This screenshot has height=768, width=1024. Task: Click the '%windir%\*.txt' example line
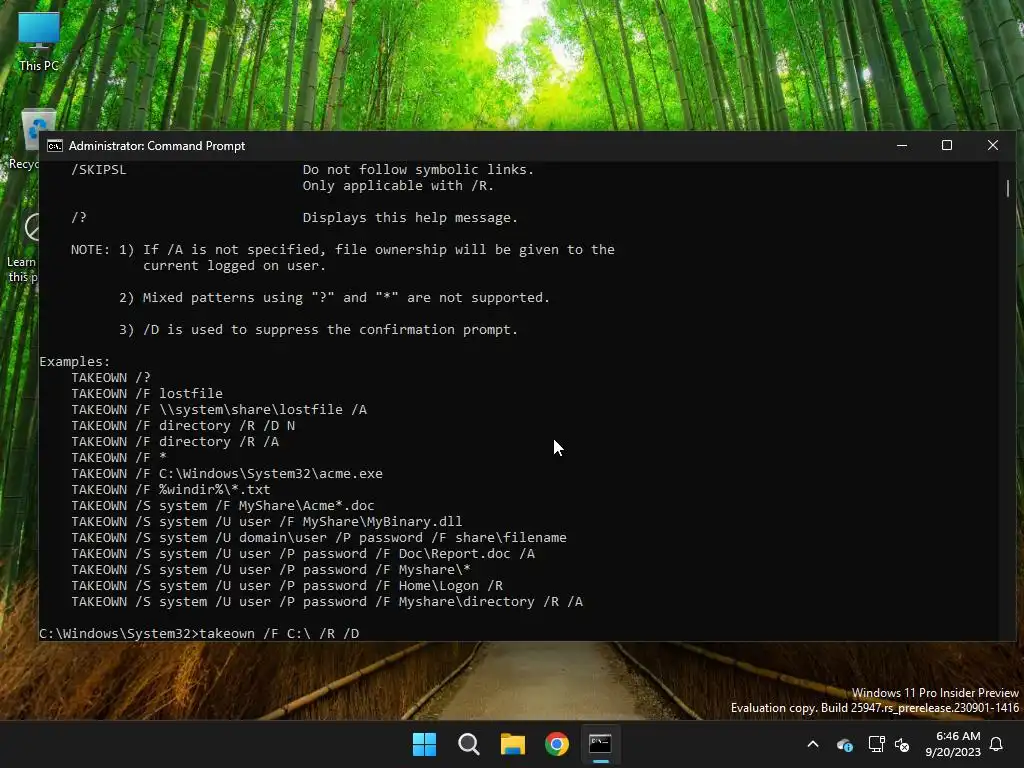(170, 490)
